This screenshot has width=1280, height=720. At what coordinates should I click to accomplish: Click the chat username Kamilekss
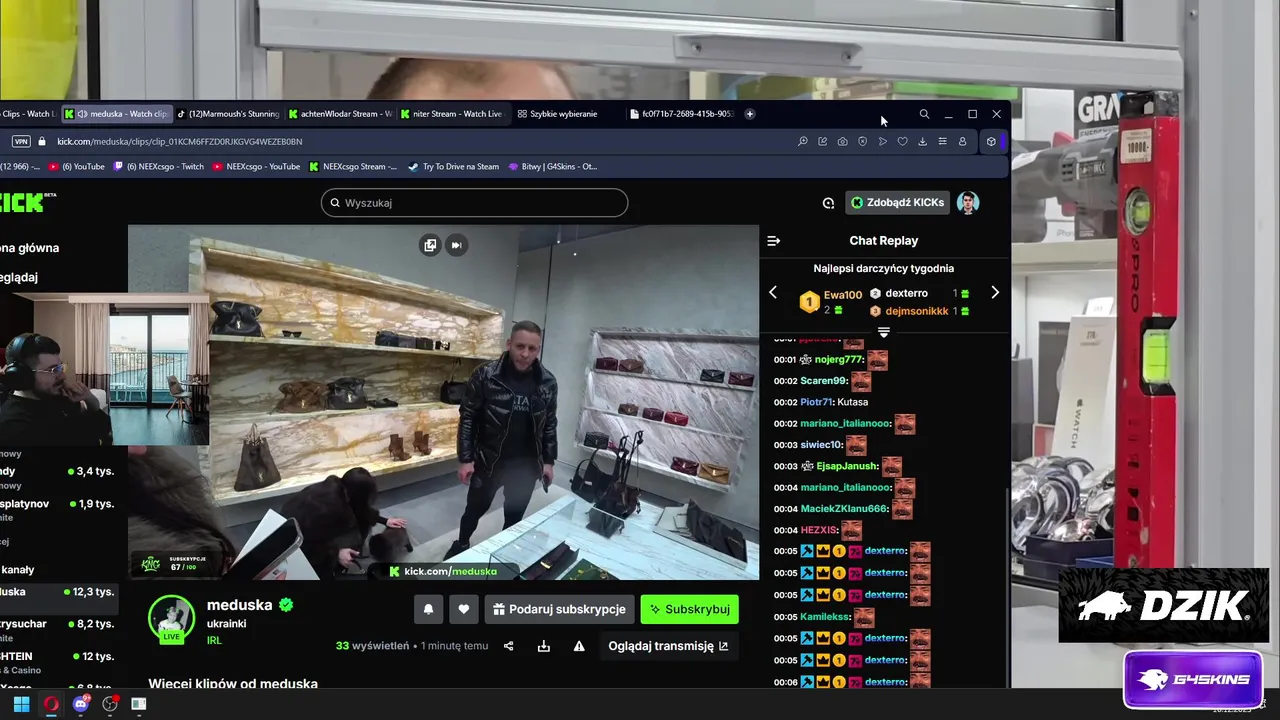click(824, 617)
